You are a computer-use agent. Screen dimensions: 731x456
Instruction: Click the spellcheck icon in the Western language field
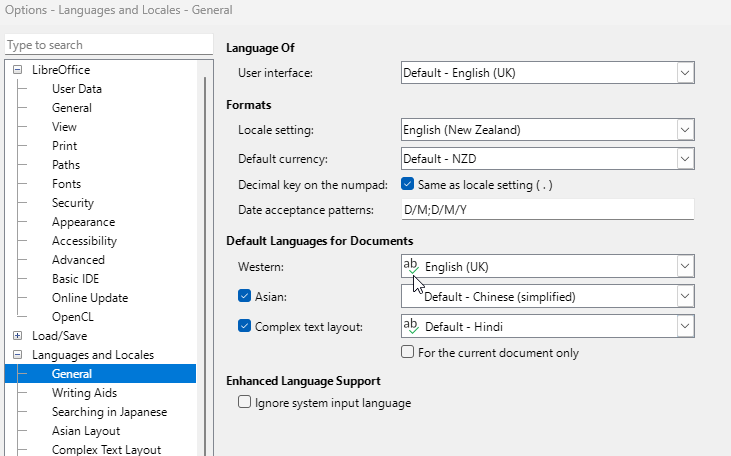click(x=411, y=266)
